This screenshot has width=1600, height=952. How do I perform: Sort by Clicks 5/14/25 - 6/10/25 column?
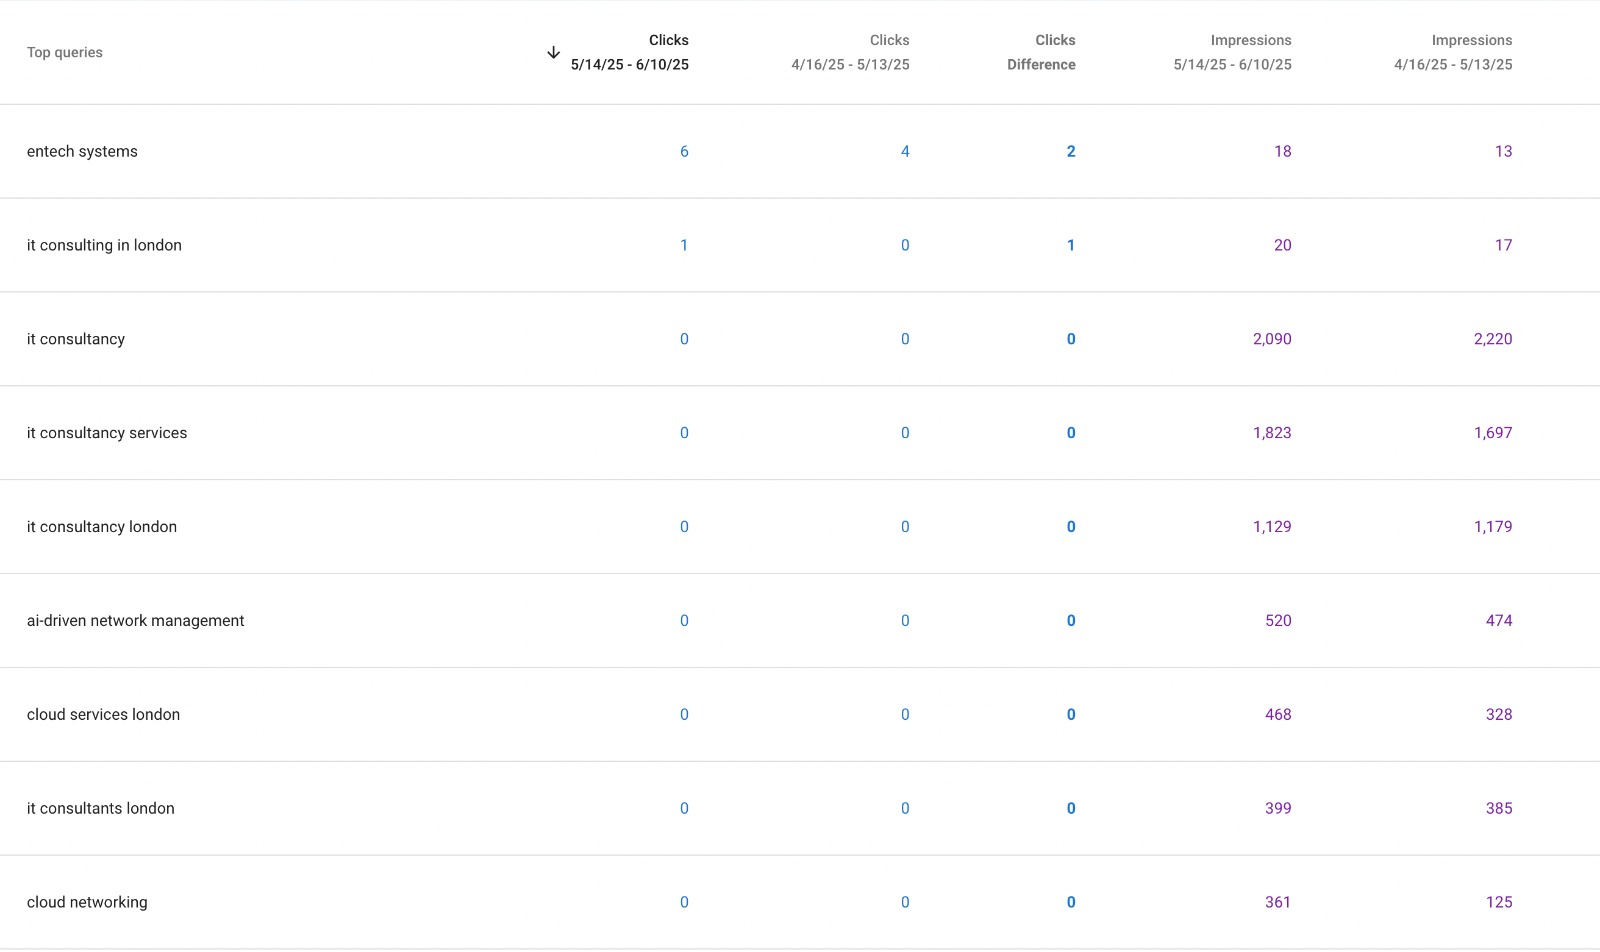pos(629,52)
